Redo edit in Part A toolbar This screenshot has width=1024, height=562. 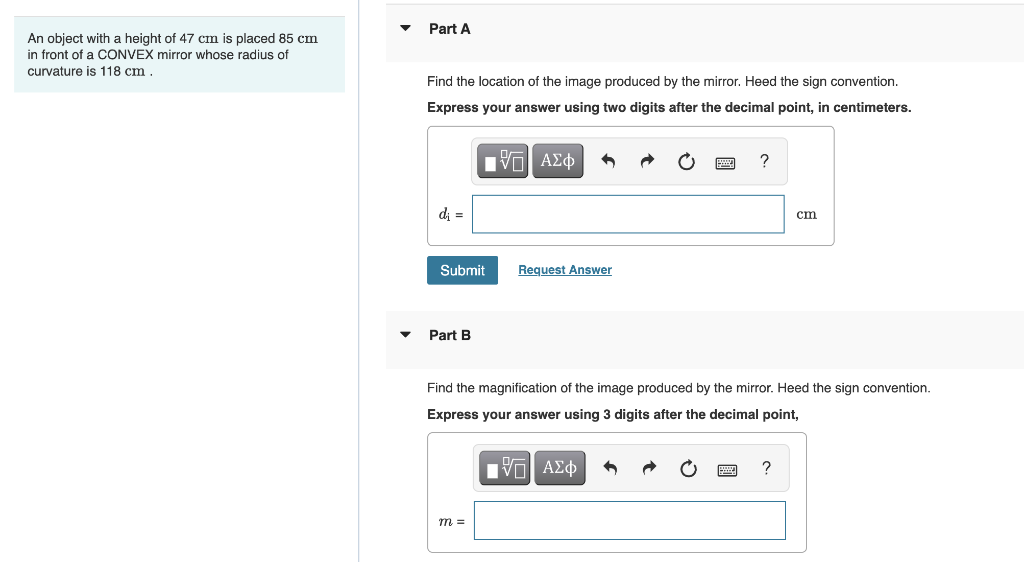(647, 161)
